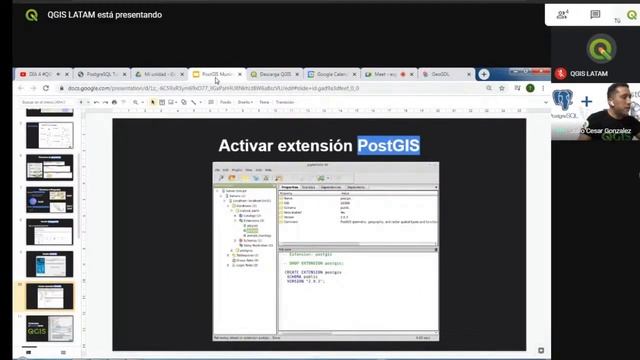The width and height of the screenshot is (640, 360).
Task: Select the QGIS logo slide thumbnail
Action: (50, 329)
